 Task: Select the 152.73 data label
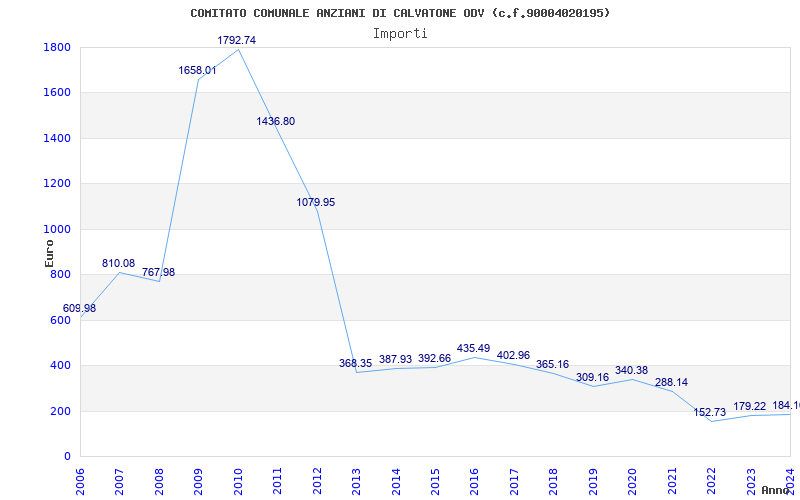710,413
